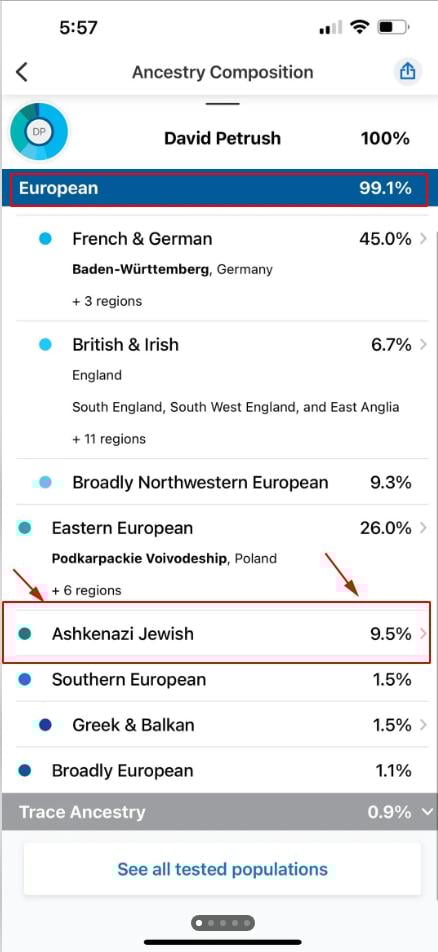Open the + 11 regions link

click(x=109, y=438)
